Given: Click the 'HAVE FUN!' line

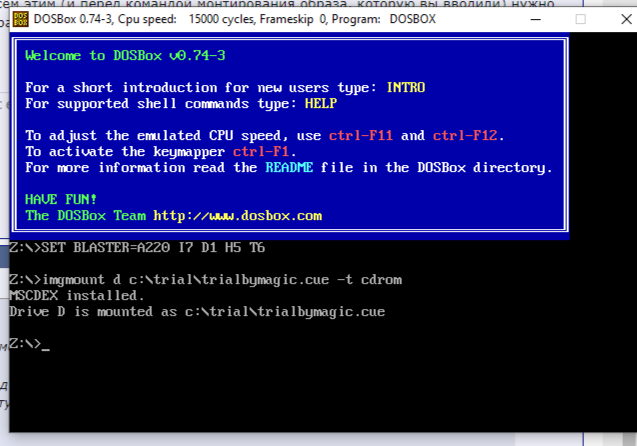Looking at the screenshot, I should click(61, 199).
